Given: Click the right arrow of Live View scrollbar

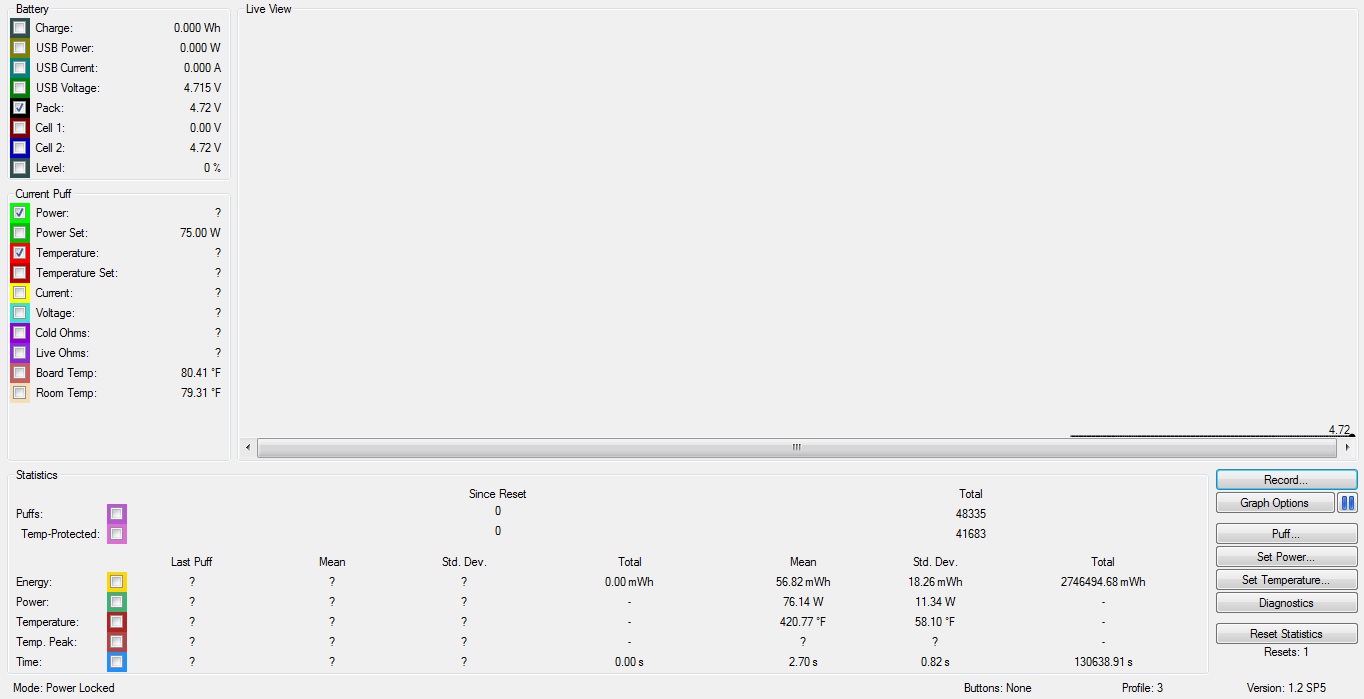Looking at the screenshot, I should tap(1348, 448).
